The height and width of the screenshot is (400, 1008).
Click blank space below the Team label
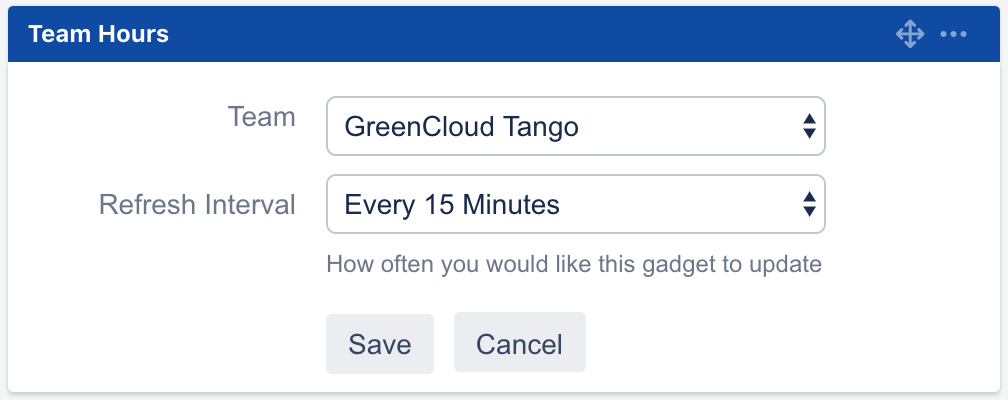click(x=262, y=160)
